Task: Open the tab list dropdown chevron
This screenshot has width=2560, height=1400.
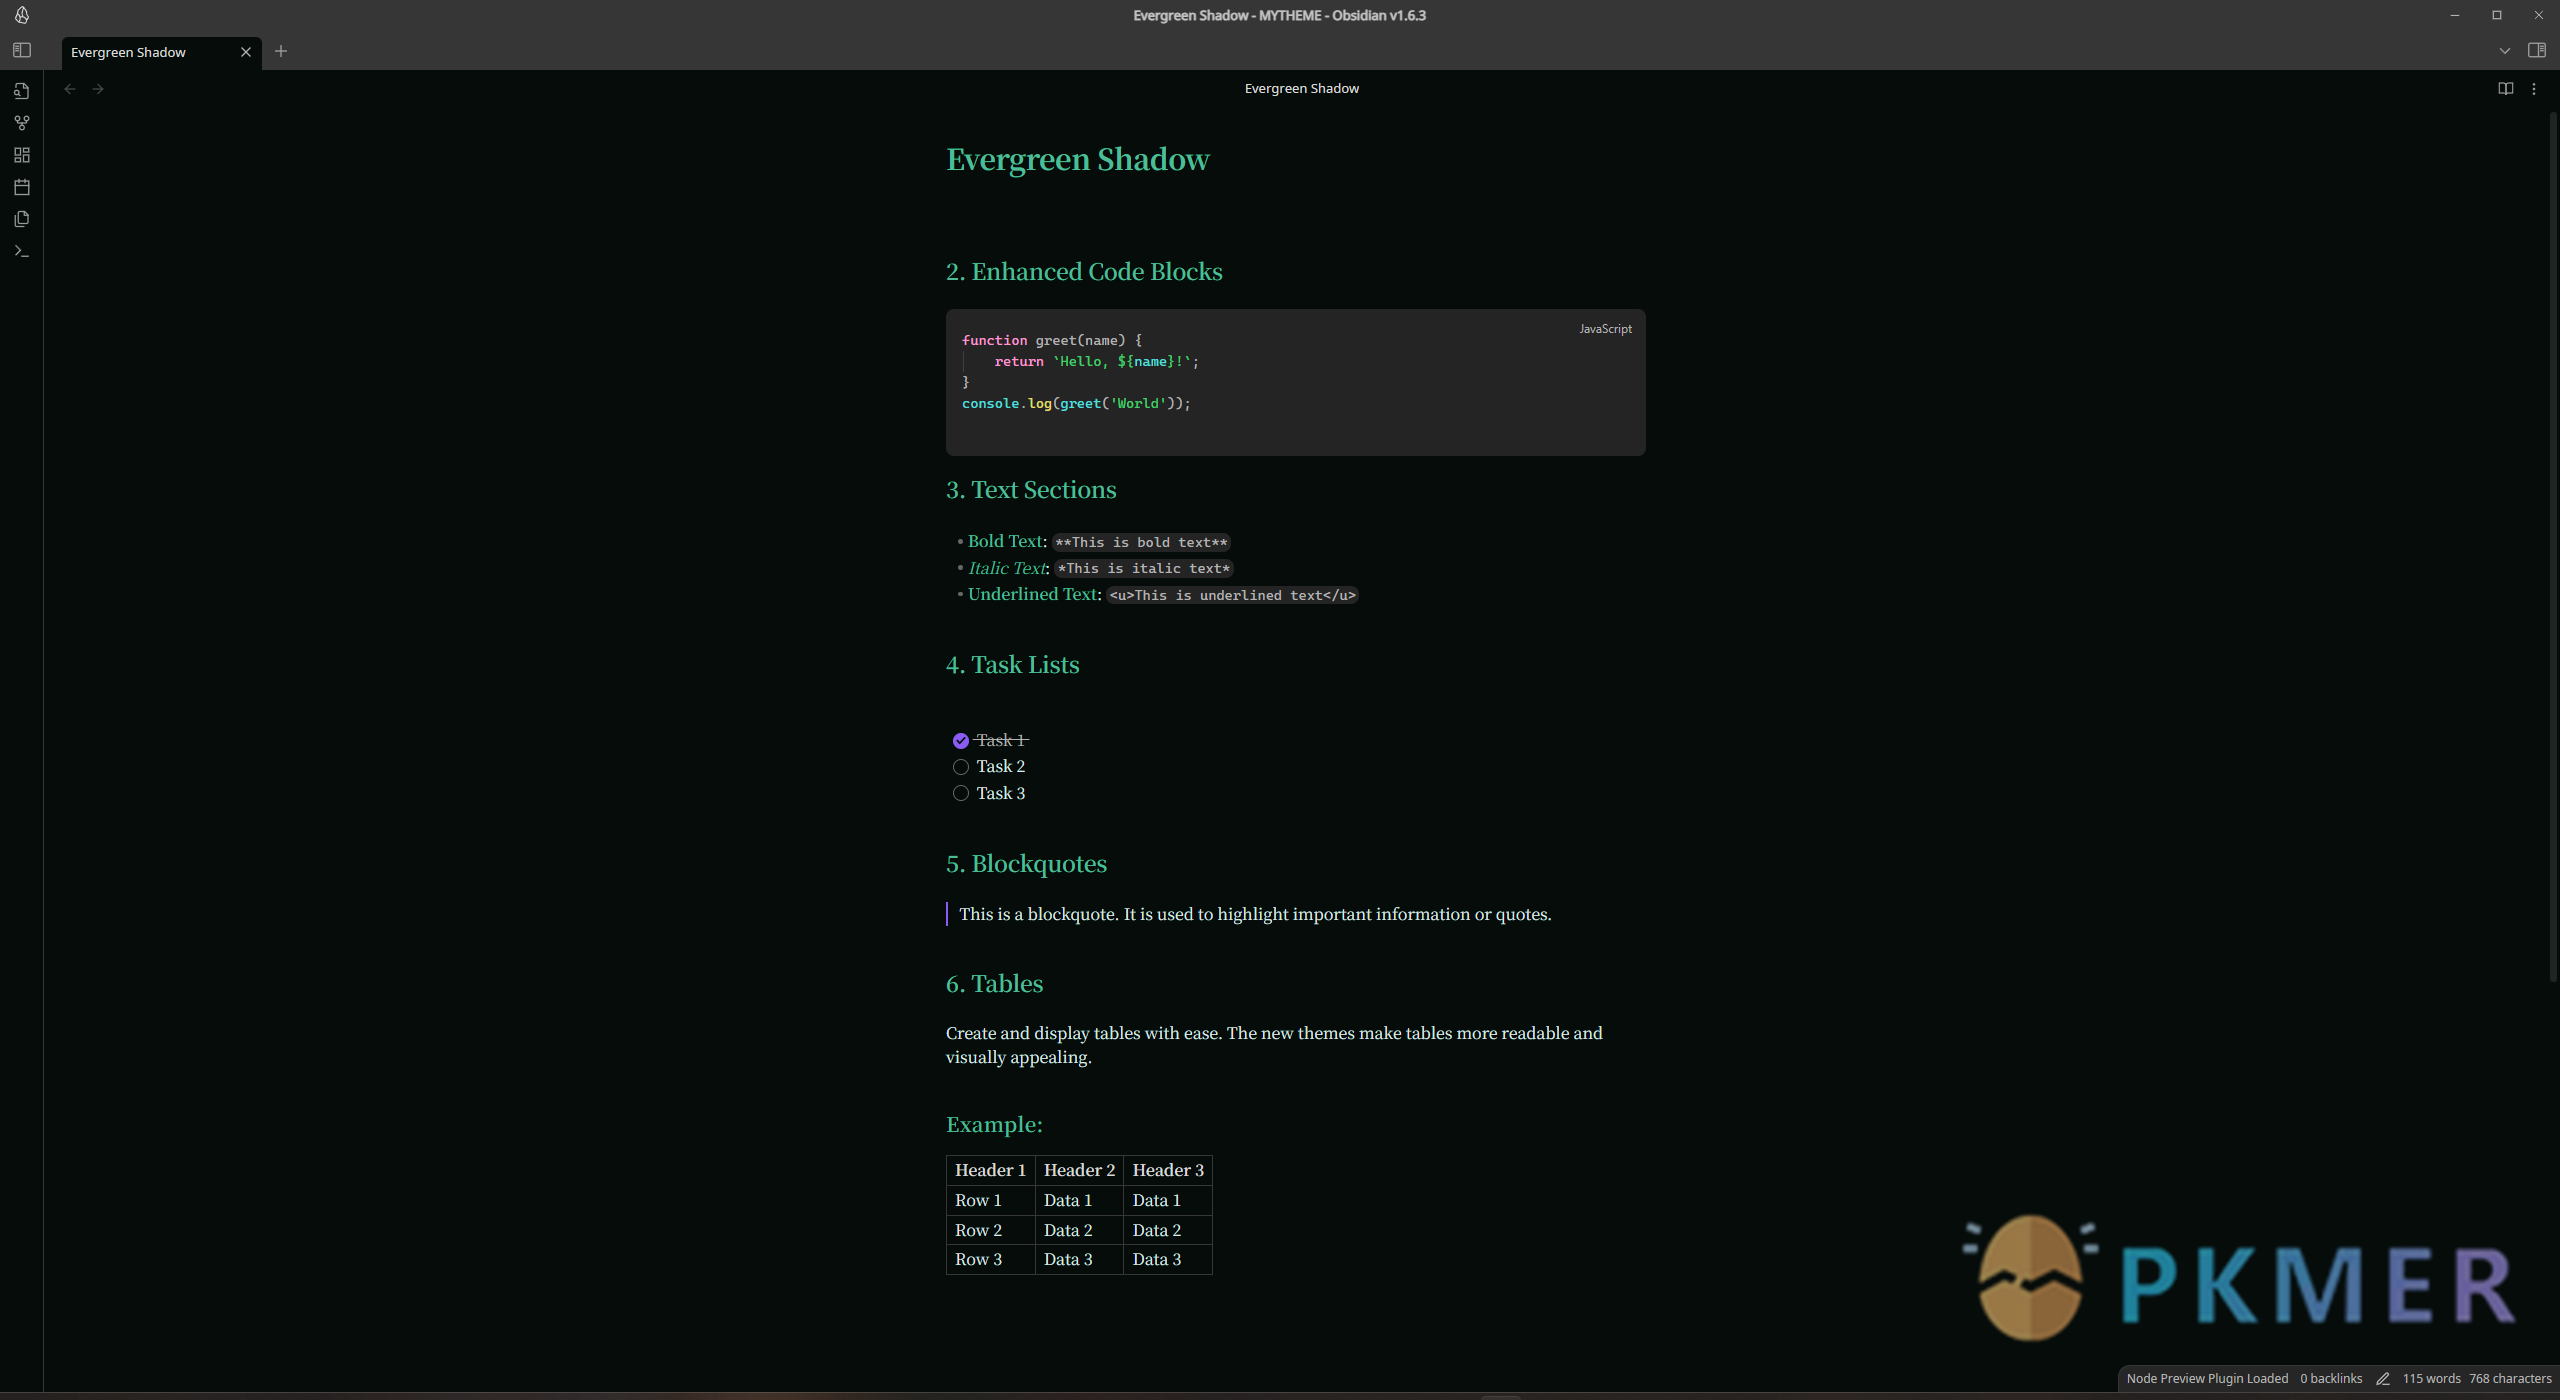Action: click(x=2505, y=51)
